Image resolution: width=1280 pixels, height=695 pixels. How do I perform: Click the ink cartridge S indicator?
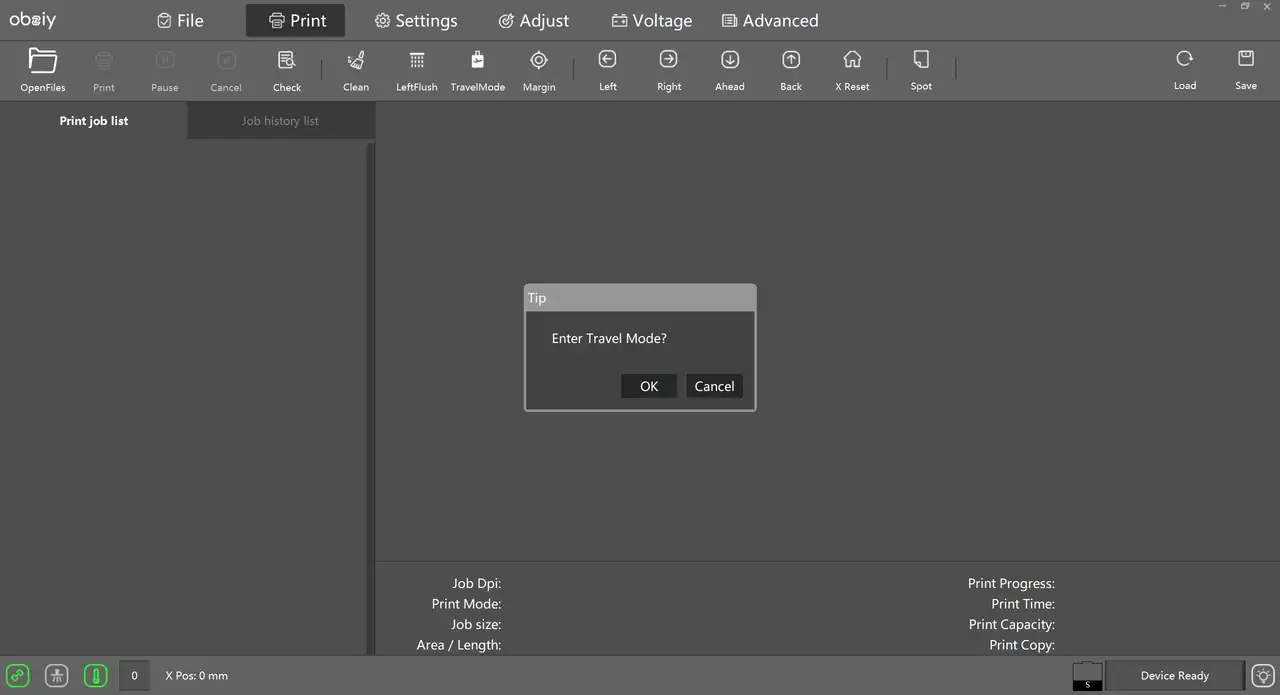(1087, 676)
